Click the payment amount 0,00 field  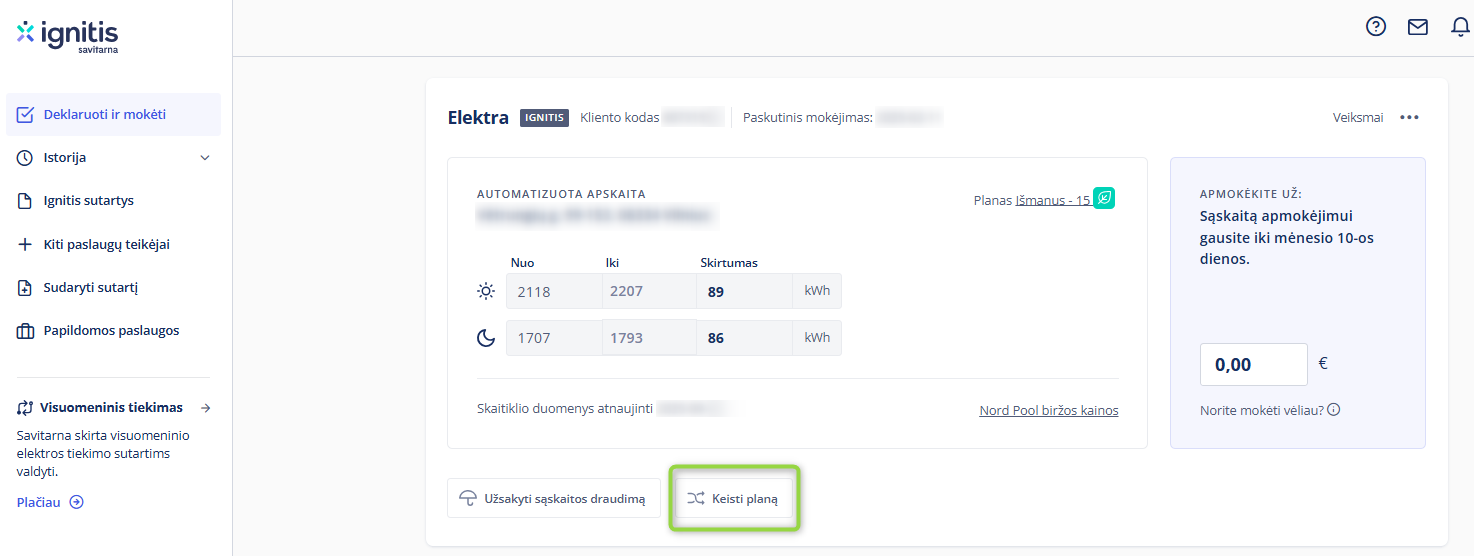pyautogui.click(x=1253, y=365)
